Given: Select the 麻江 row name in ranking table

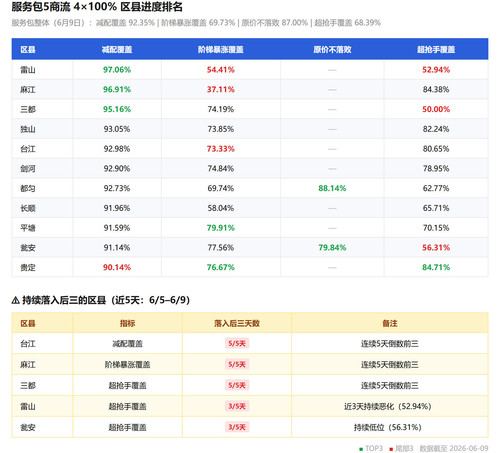Looking at the screenshot, I should coord(28,89).
